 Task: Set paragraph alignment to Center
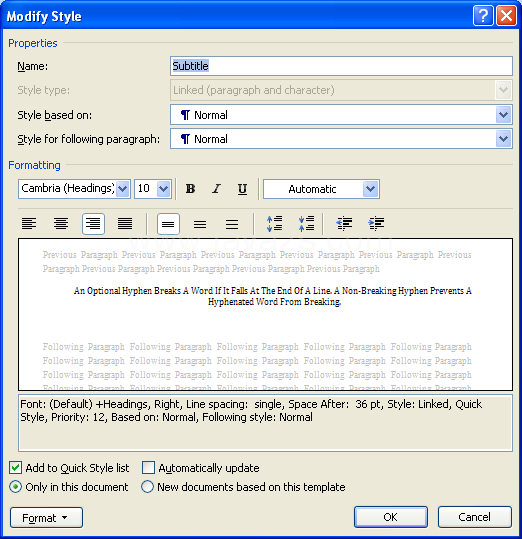(61, 224)
